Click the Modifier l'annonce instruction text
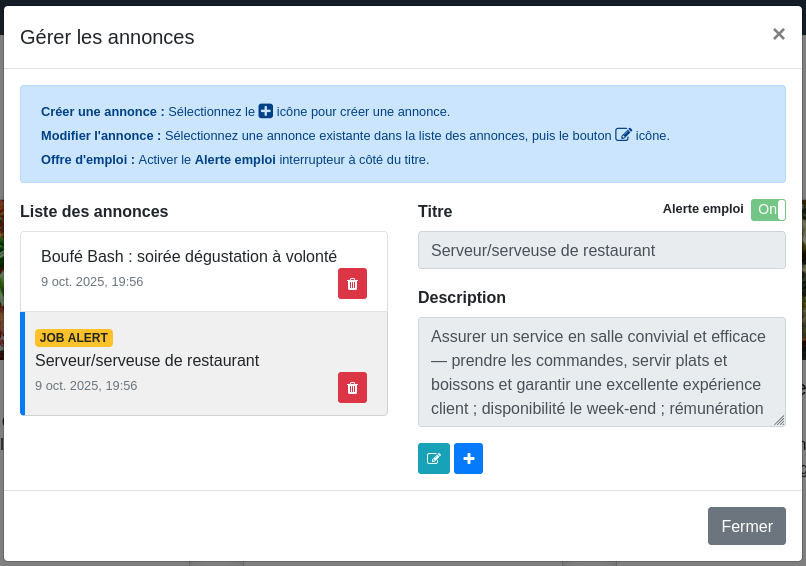The width and height of the screenshot is (806, 566). click(355, 136)
